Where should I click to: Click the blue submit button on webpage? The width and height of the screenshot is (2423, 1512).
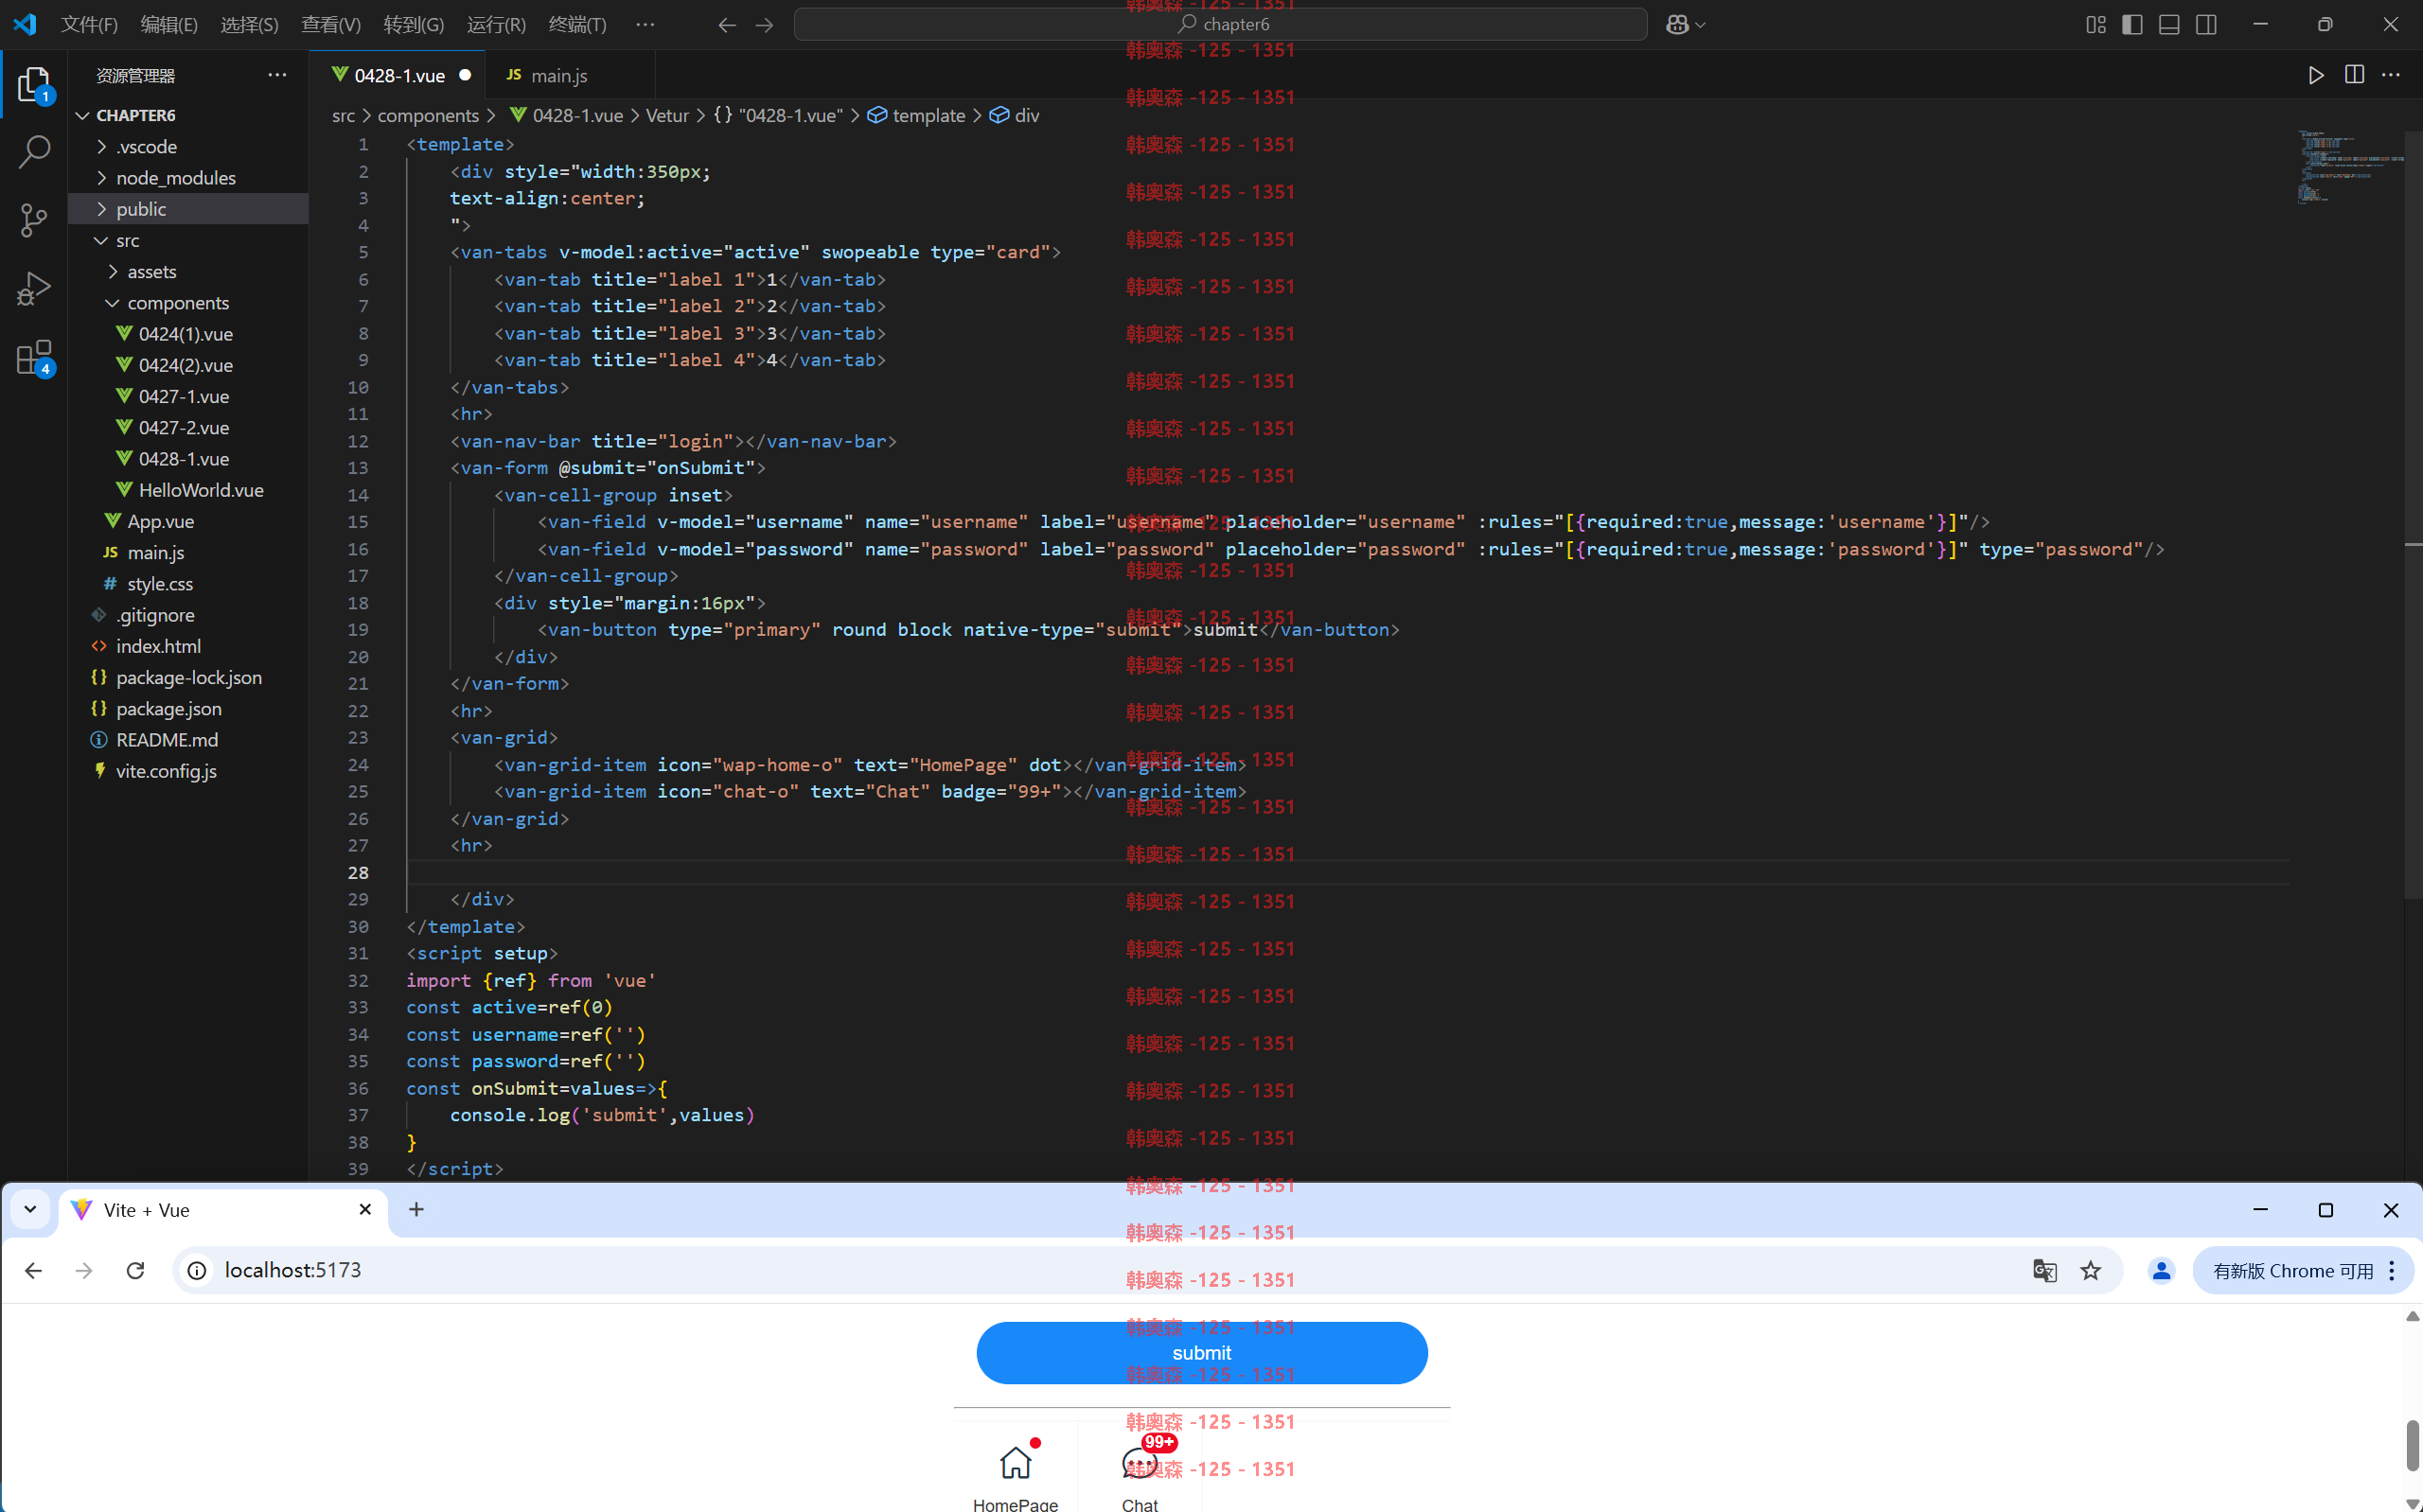(x=1201, y=1353)
